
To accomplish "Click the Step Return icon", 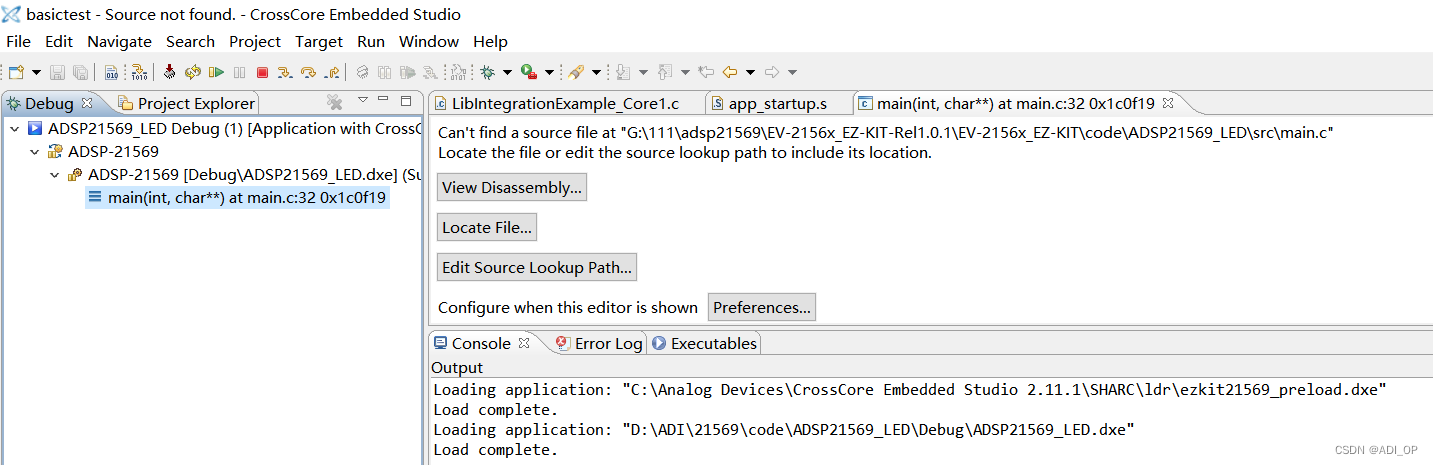I will pyautogui.click(x=332, y=72).
